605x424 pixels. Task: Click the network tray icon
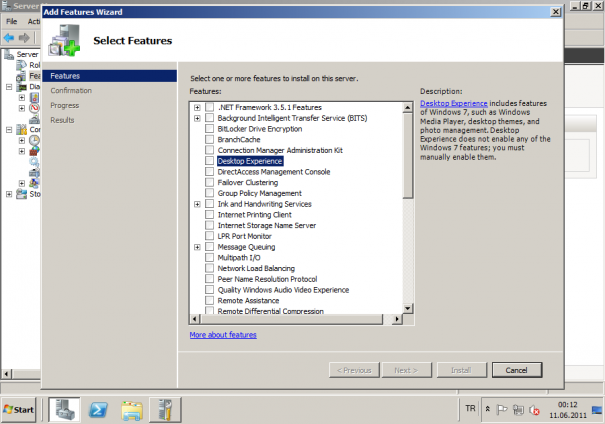518,410
